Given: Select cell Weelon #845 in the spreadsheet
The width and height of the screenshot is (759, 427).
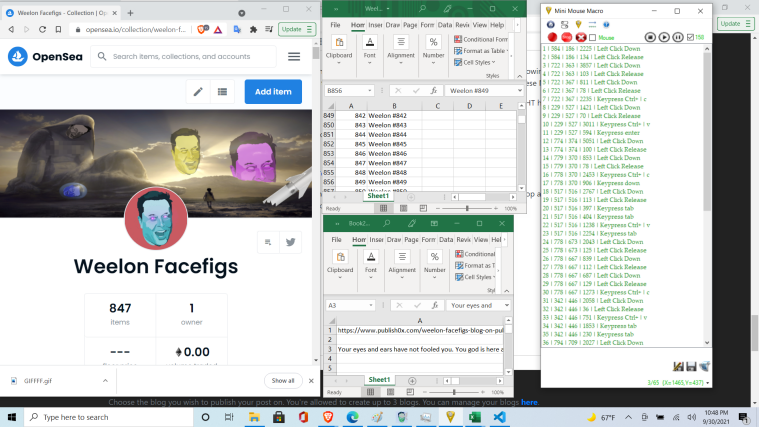Looking at the screenshot, I should (394, 144).
